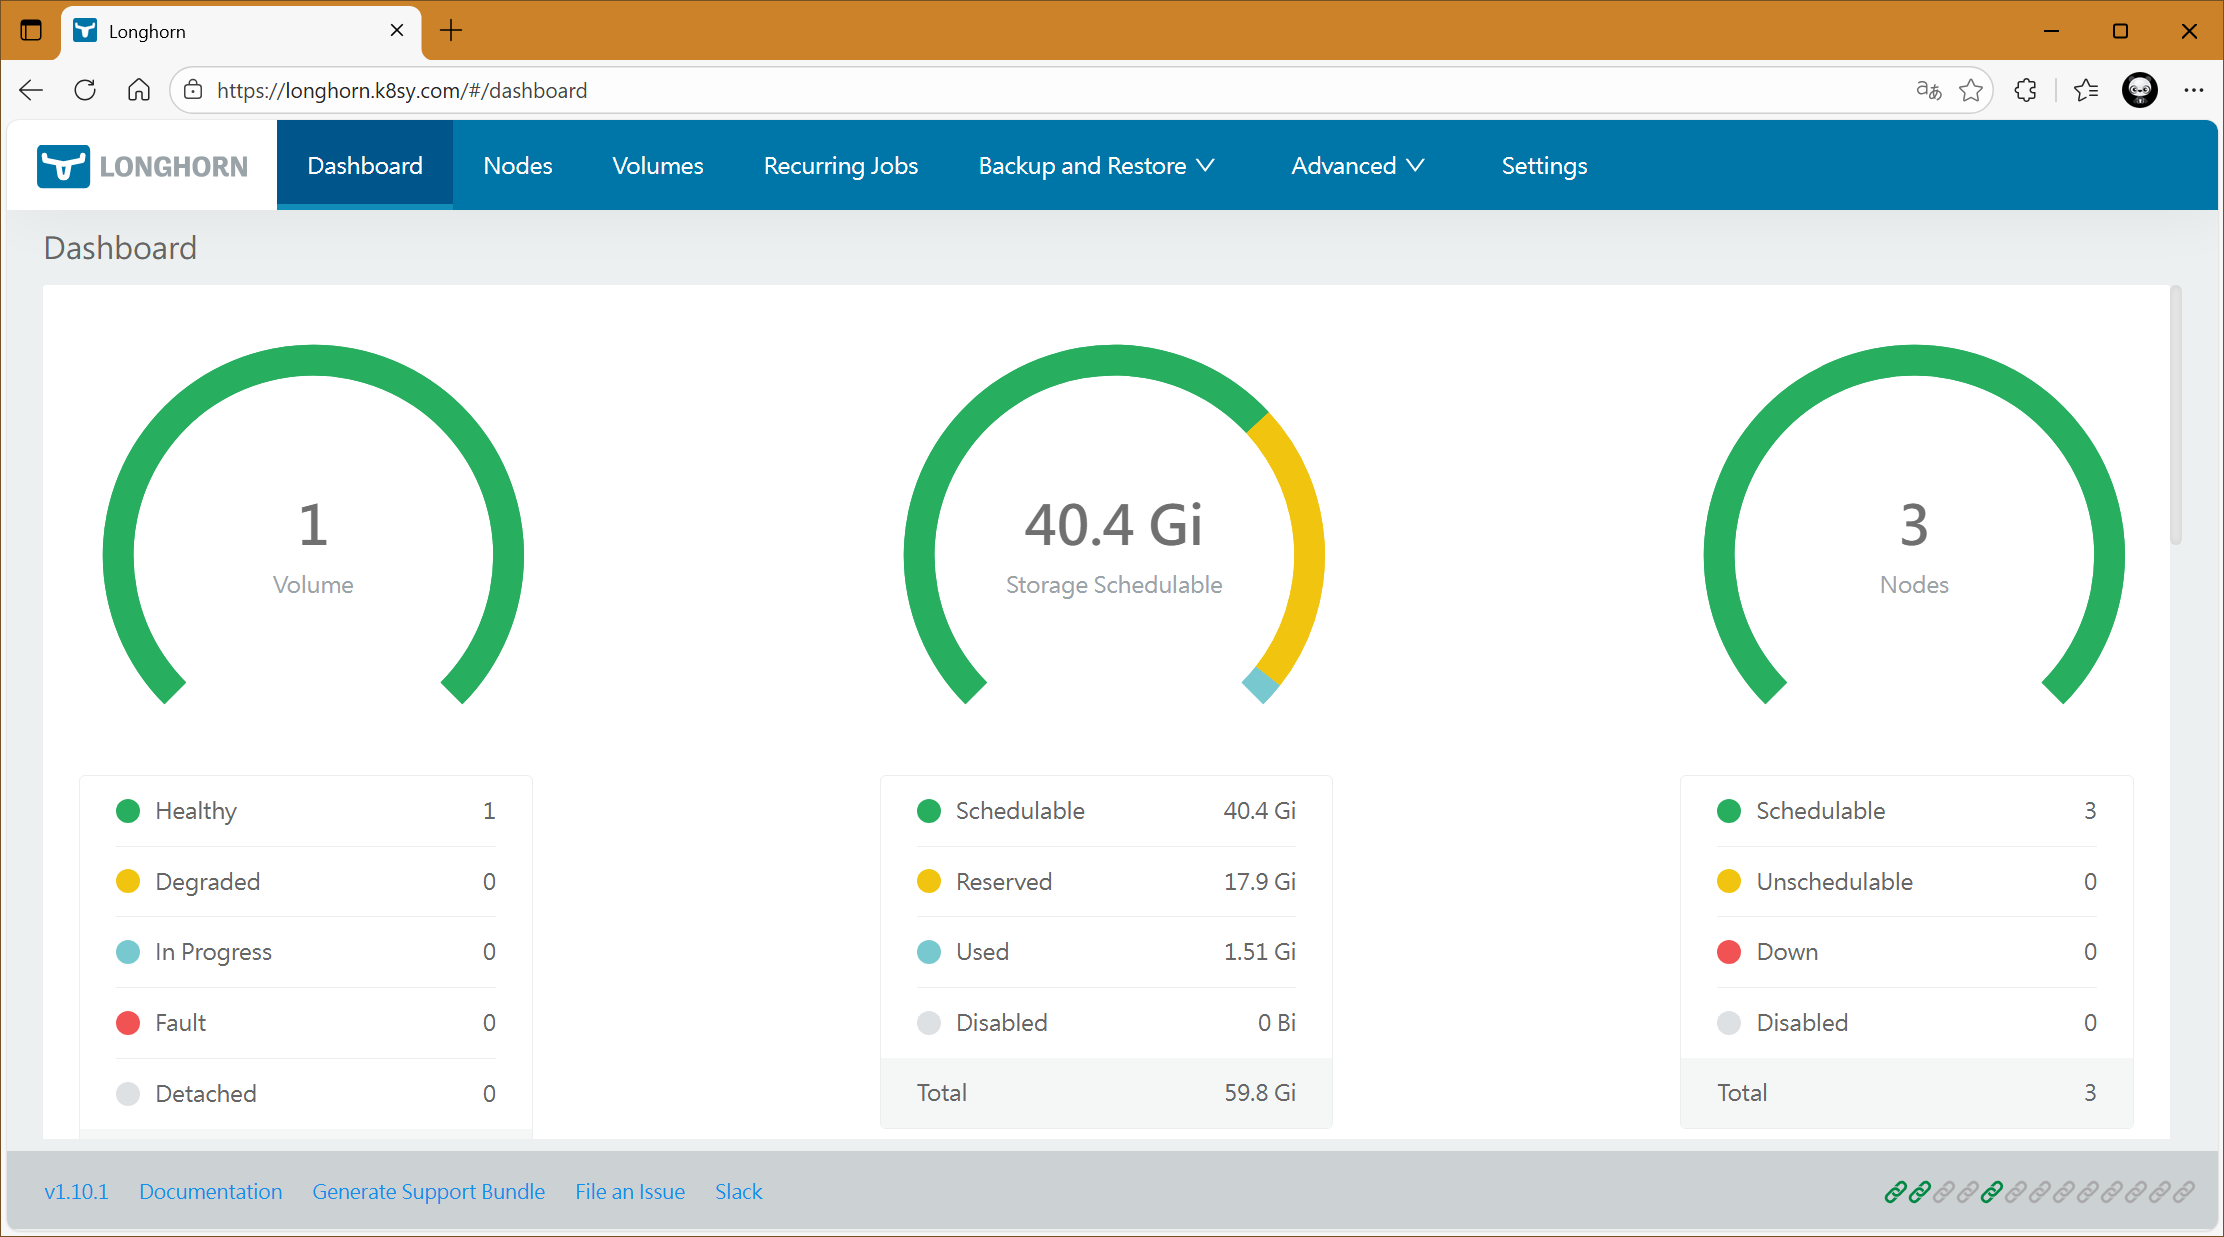Open browser extensions puzzle icon

2026,90
